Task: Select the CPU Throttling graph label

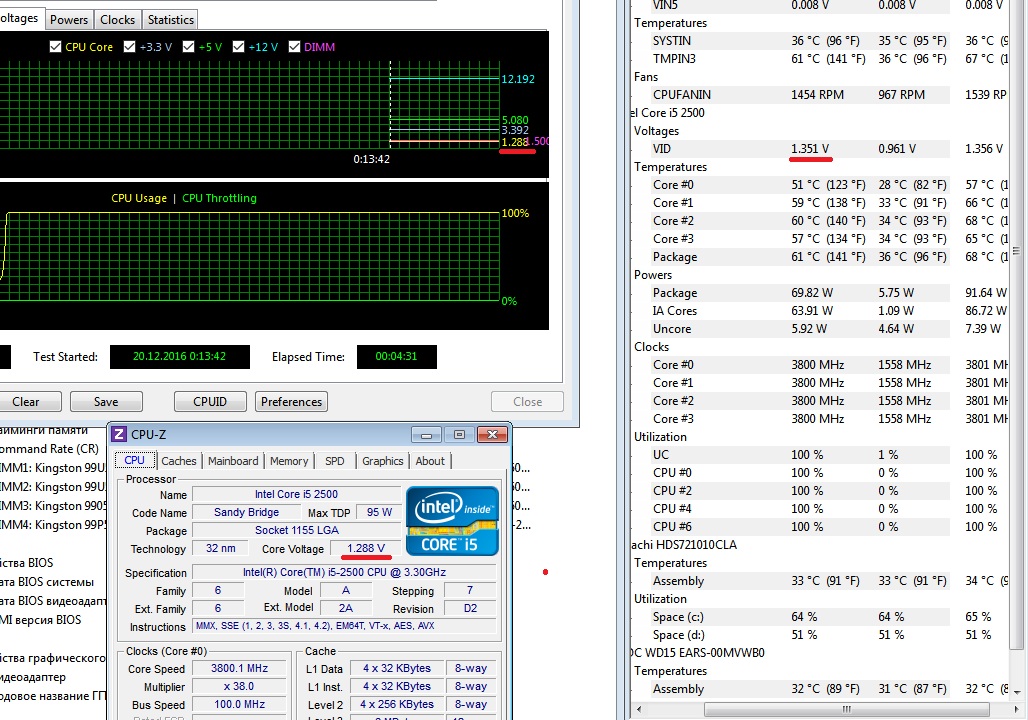Action: (x=219, y=198)
